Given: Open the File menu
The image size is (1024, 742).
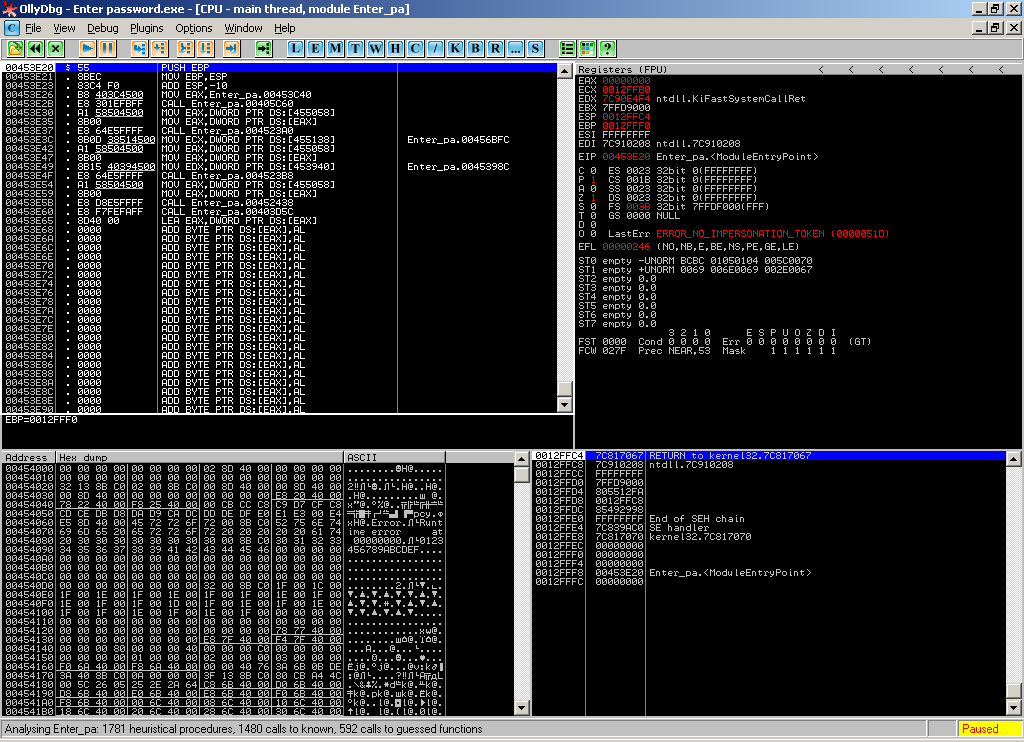Looking at the screenshot, I should (33, 28).
